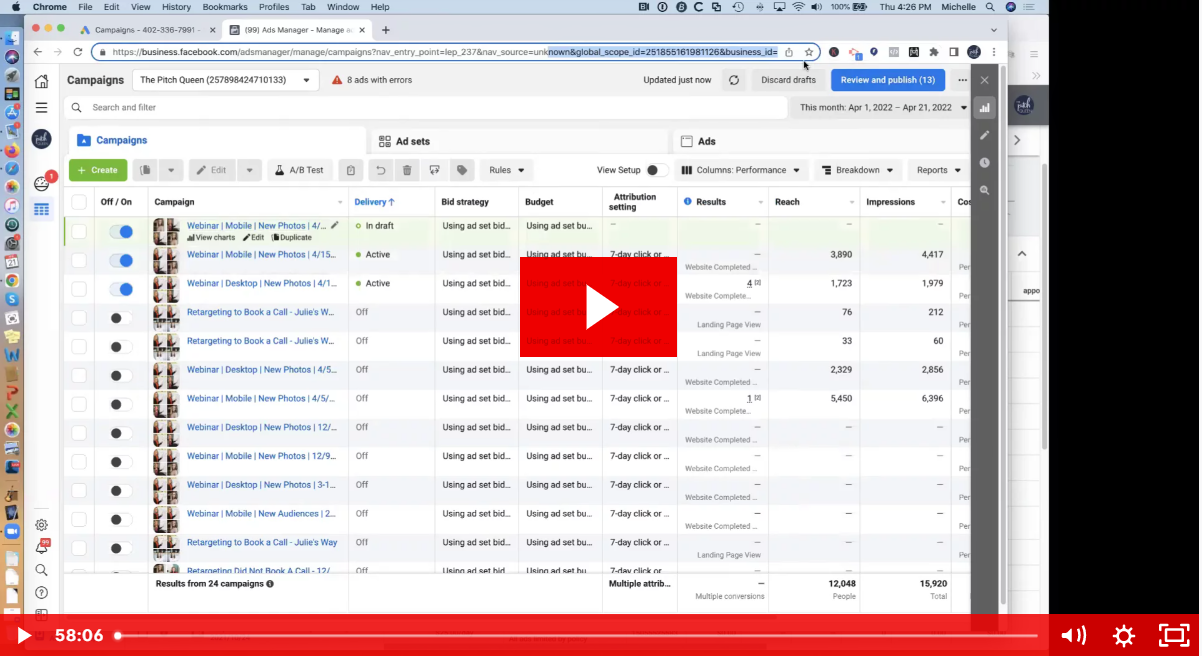Open the history clock icon in side panel
The height and width of the screenshot is (656, 1202).
985,162
